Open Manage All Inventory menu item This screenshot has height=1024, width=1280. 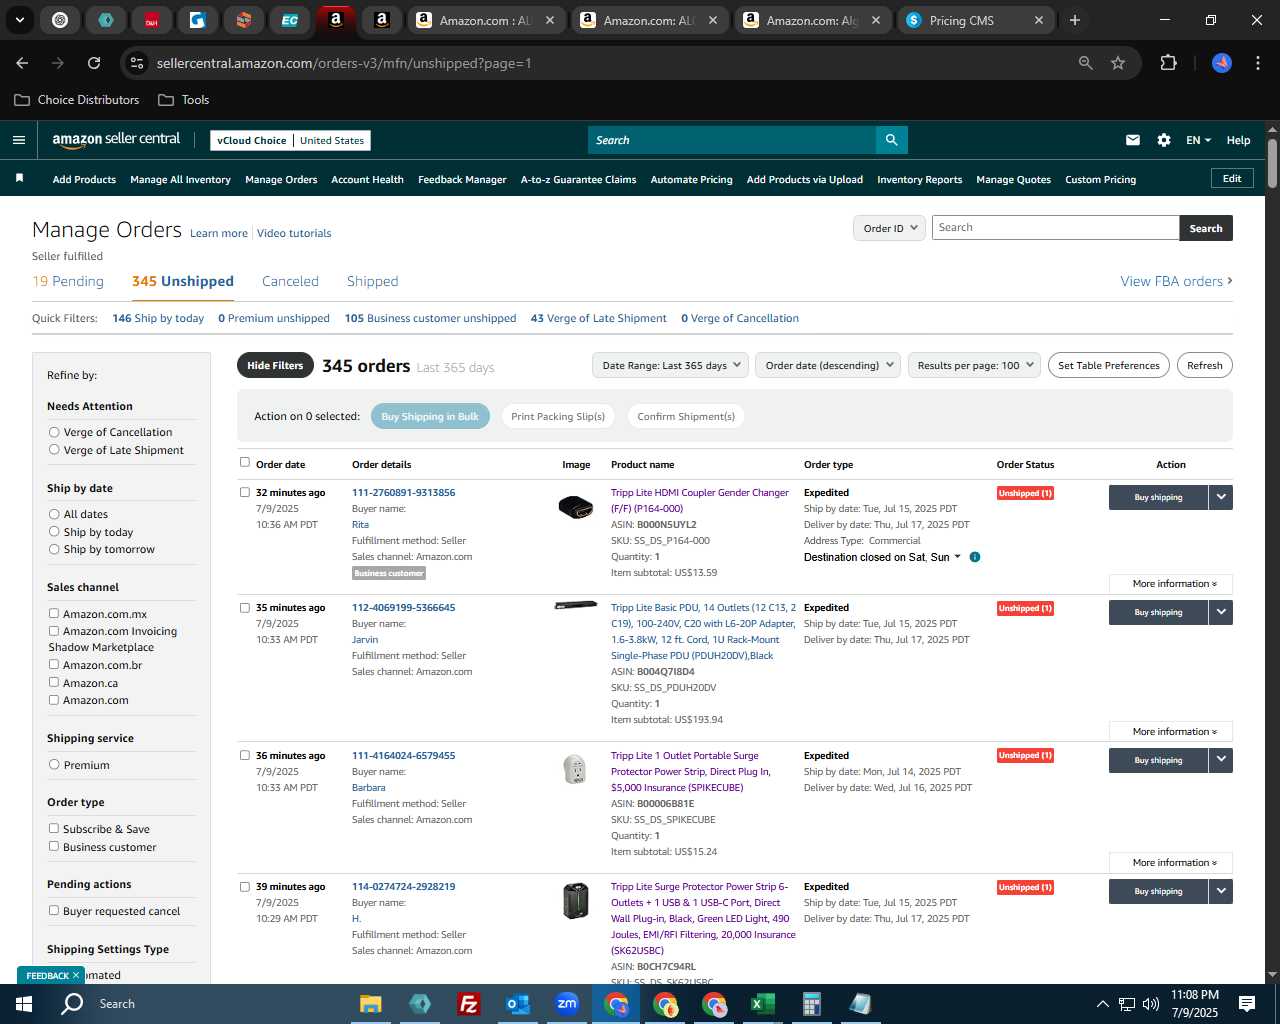pos(180,179)
